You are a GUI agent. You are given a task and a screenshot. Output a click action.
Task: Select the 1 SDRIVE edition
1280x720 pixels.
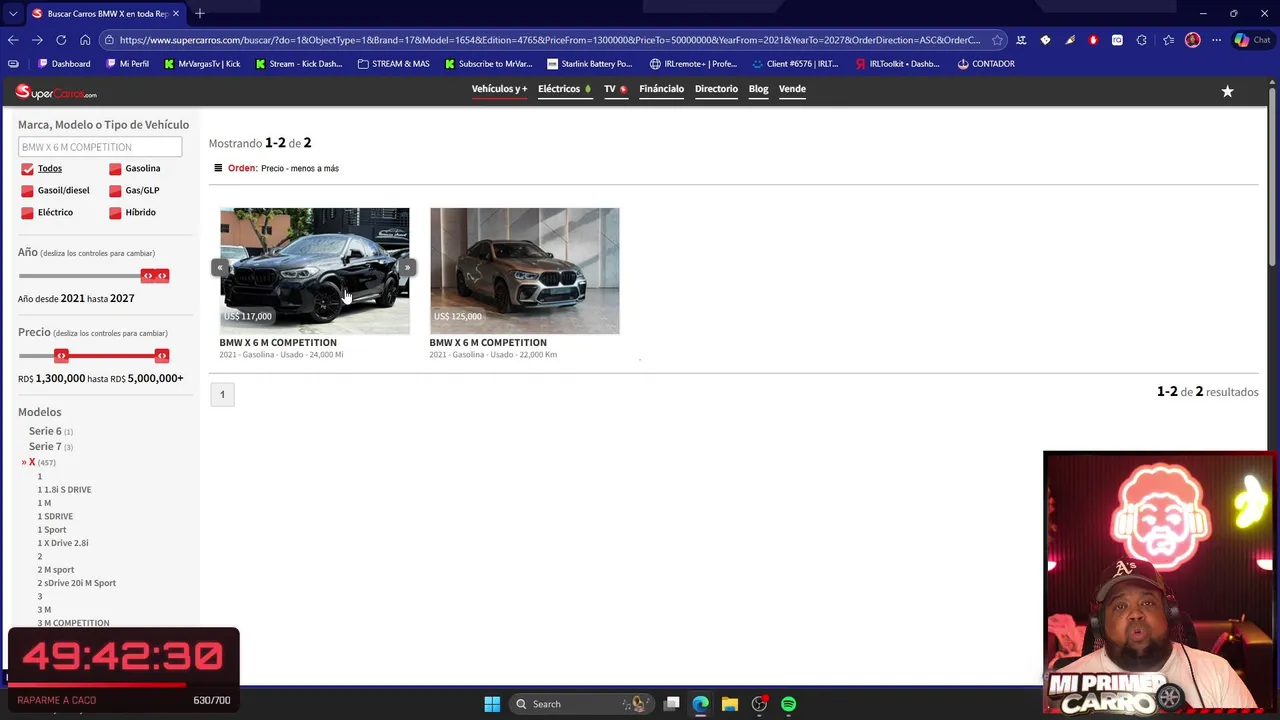[55, 517]
